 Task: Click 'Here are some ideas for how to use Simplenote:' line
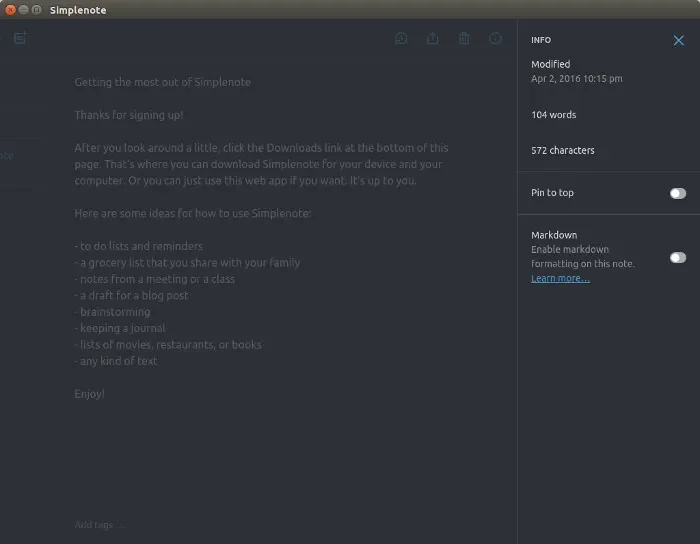193,213
